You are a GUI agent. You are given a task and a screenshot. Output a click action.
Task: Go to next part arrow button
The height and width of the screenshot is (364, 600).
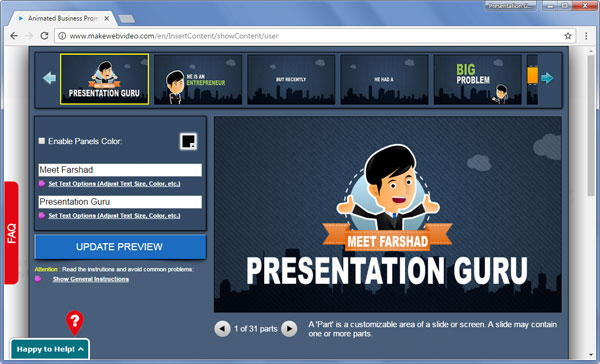[289, 329]
